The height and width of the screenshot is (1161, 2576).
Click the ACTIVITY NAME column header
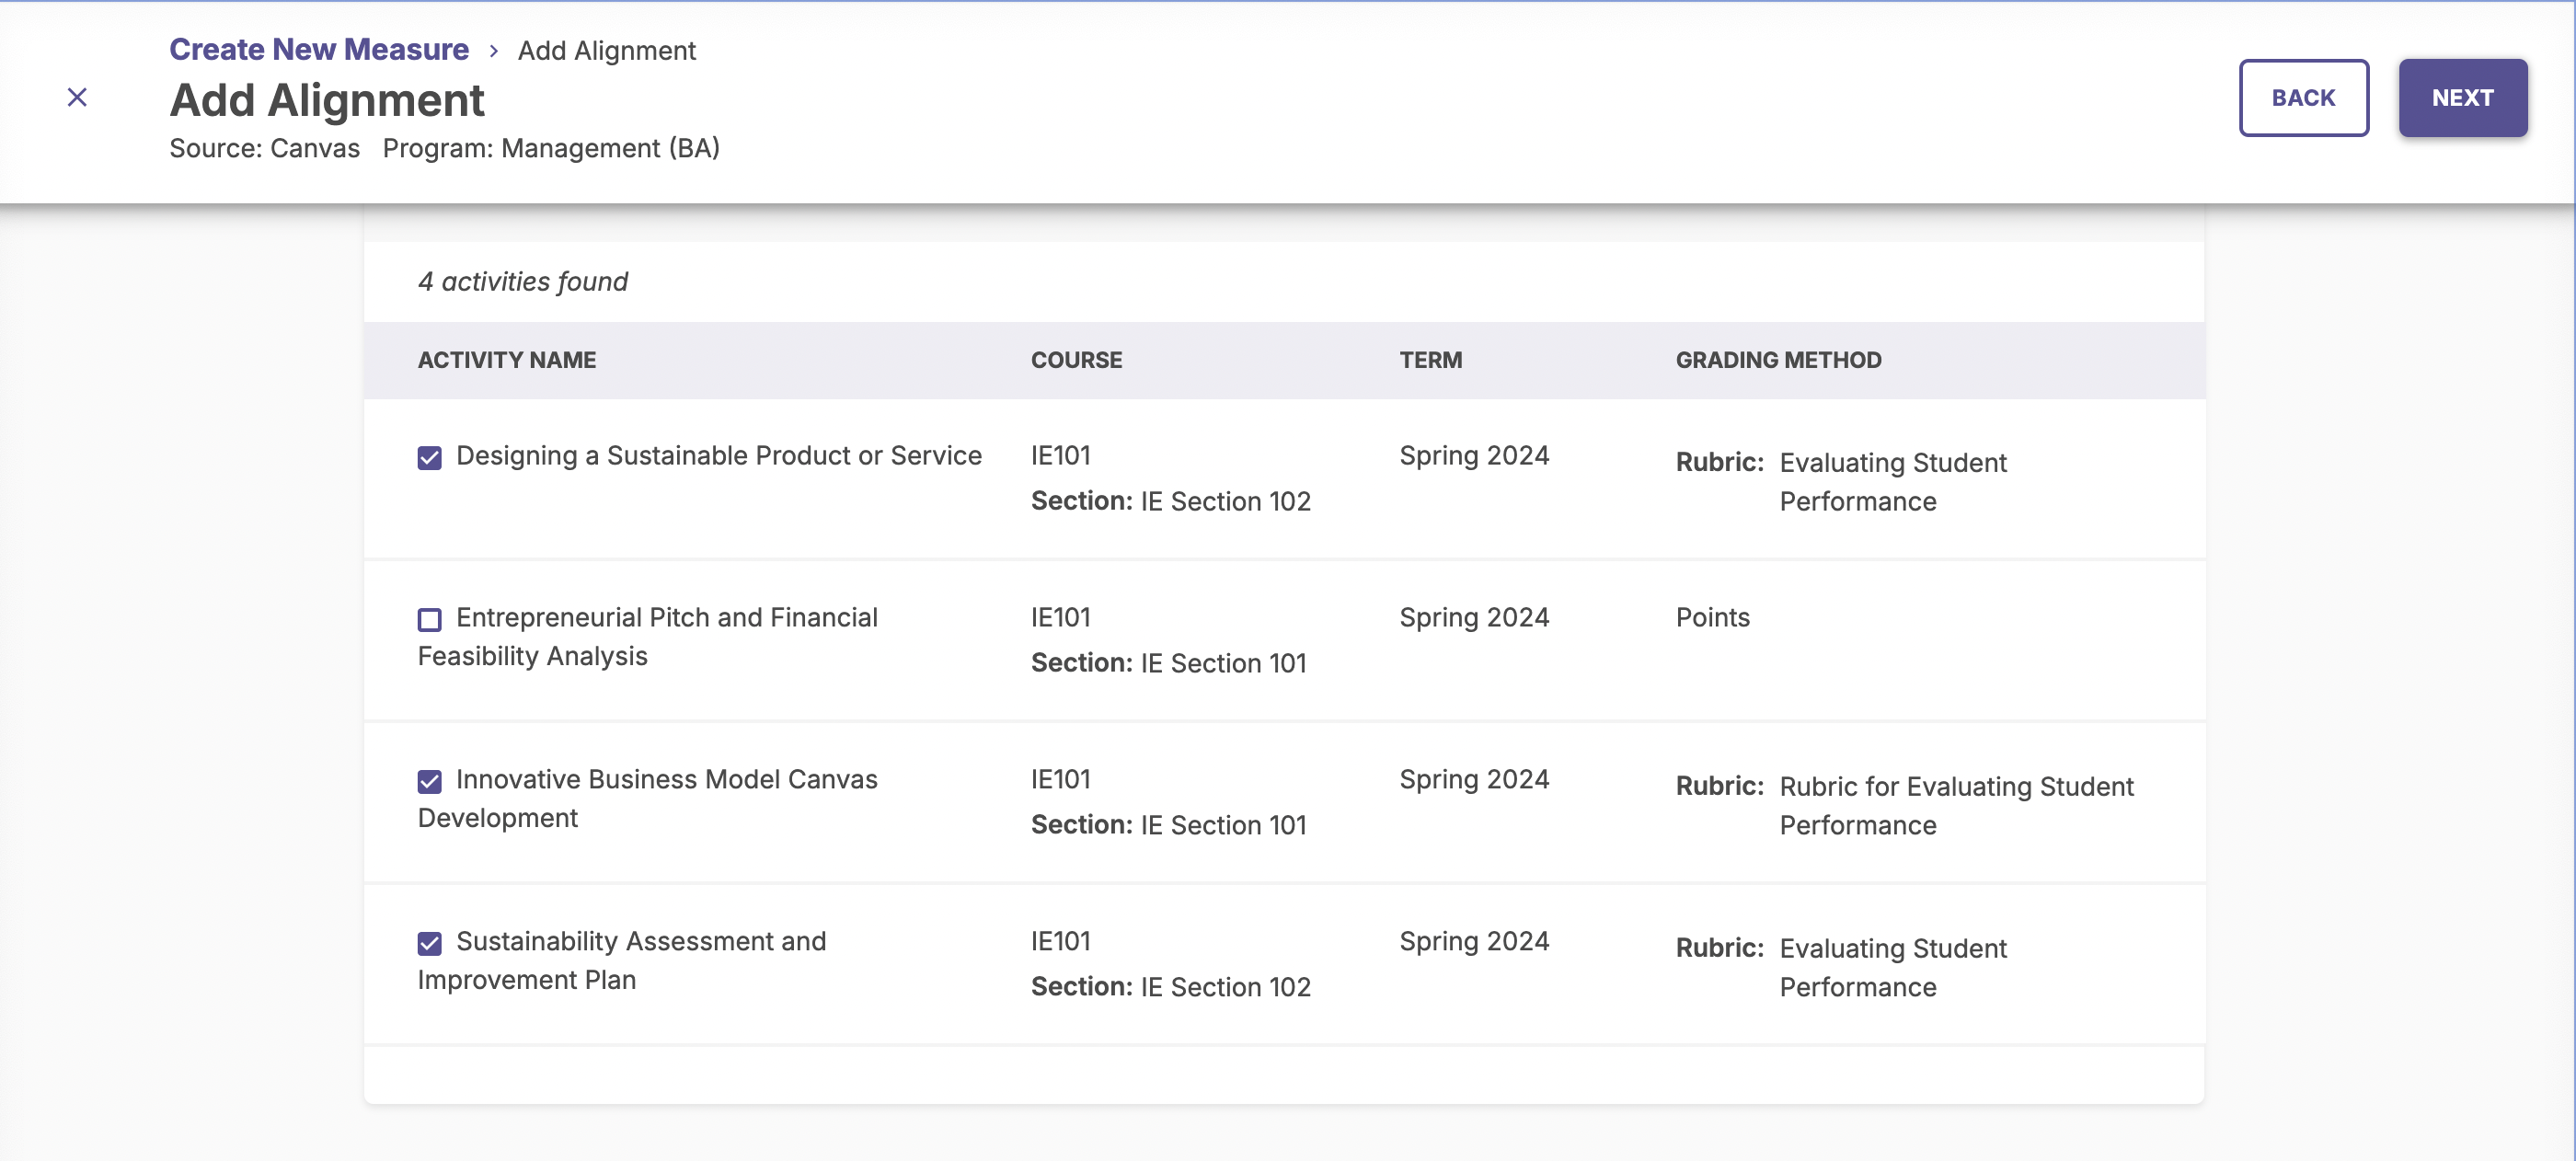(506, 360)
